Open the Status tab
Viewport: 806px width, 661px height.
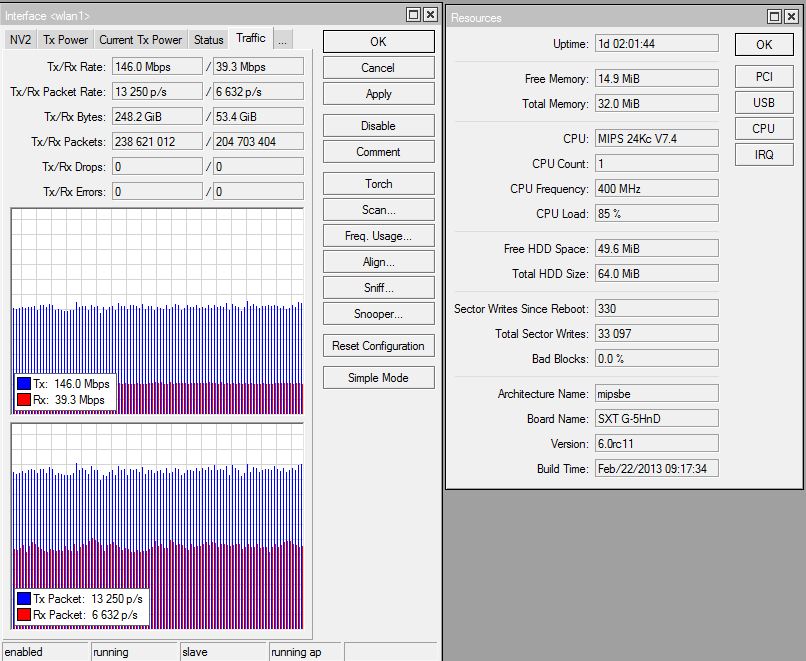[x=208, y=40]
